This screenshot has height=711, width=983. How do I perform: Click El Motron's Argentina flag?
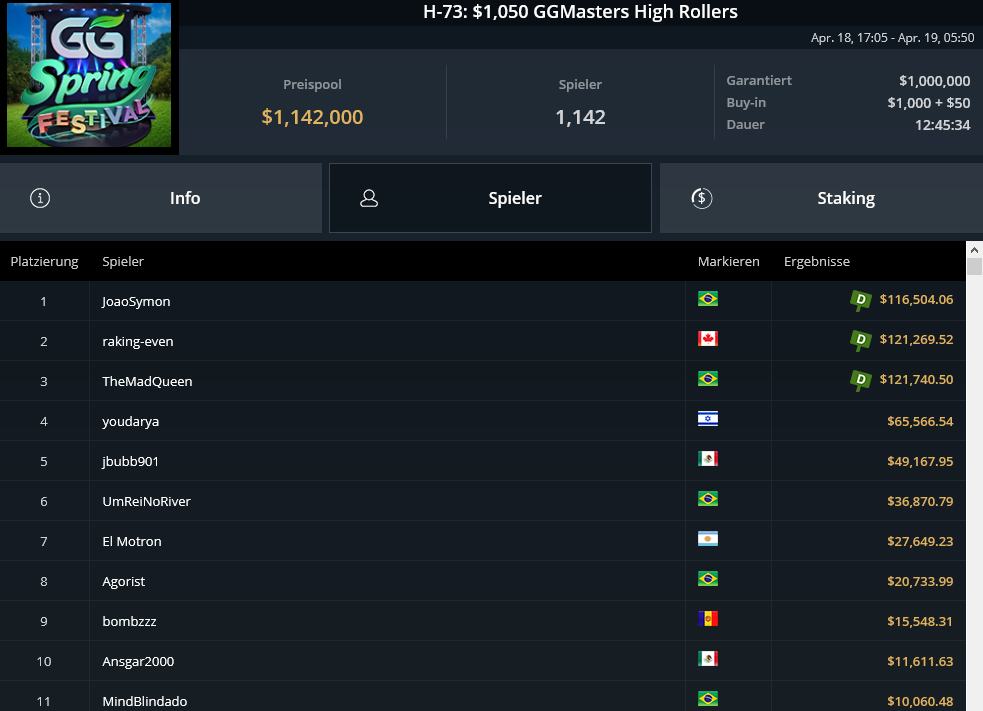coord(708,539)
